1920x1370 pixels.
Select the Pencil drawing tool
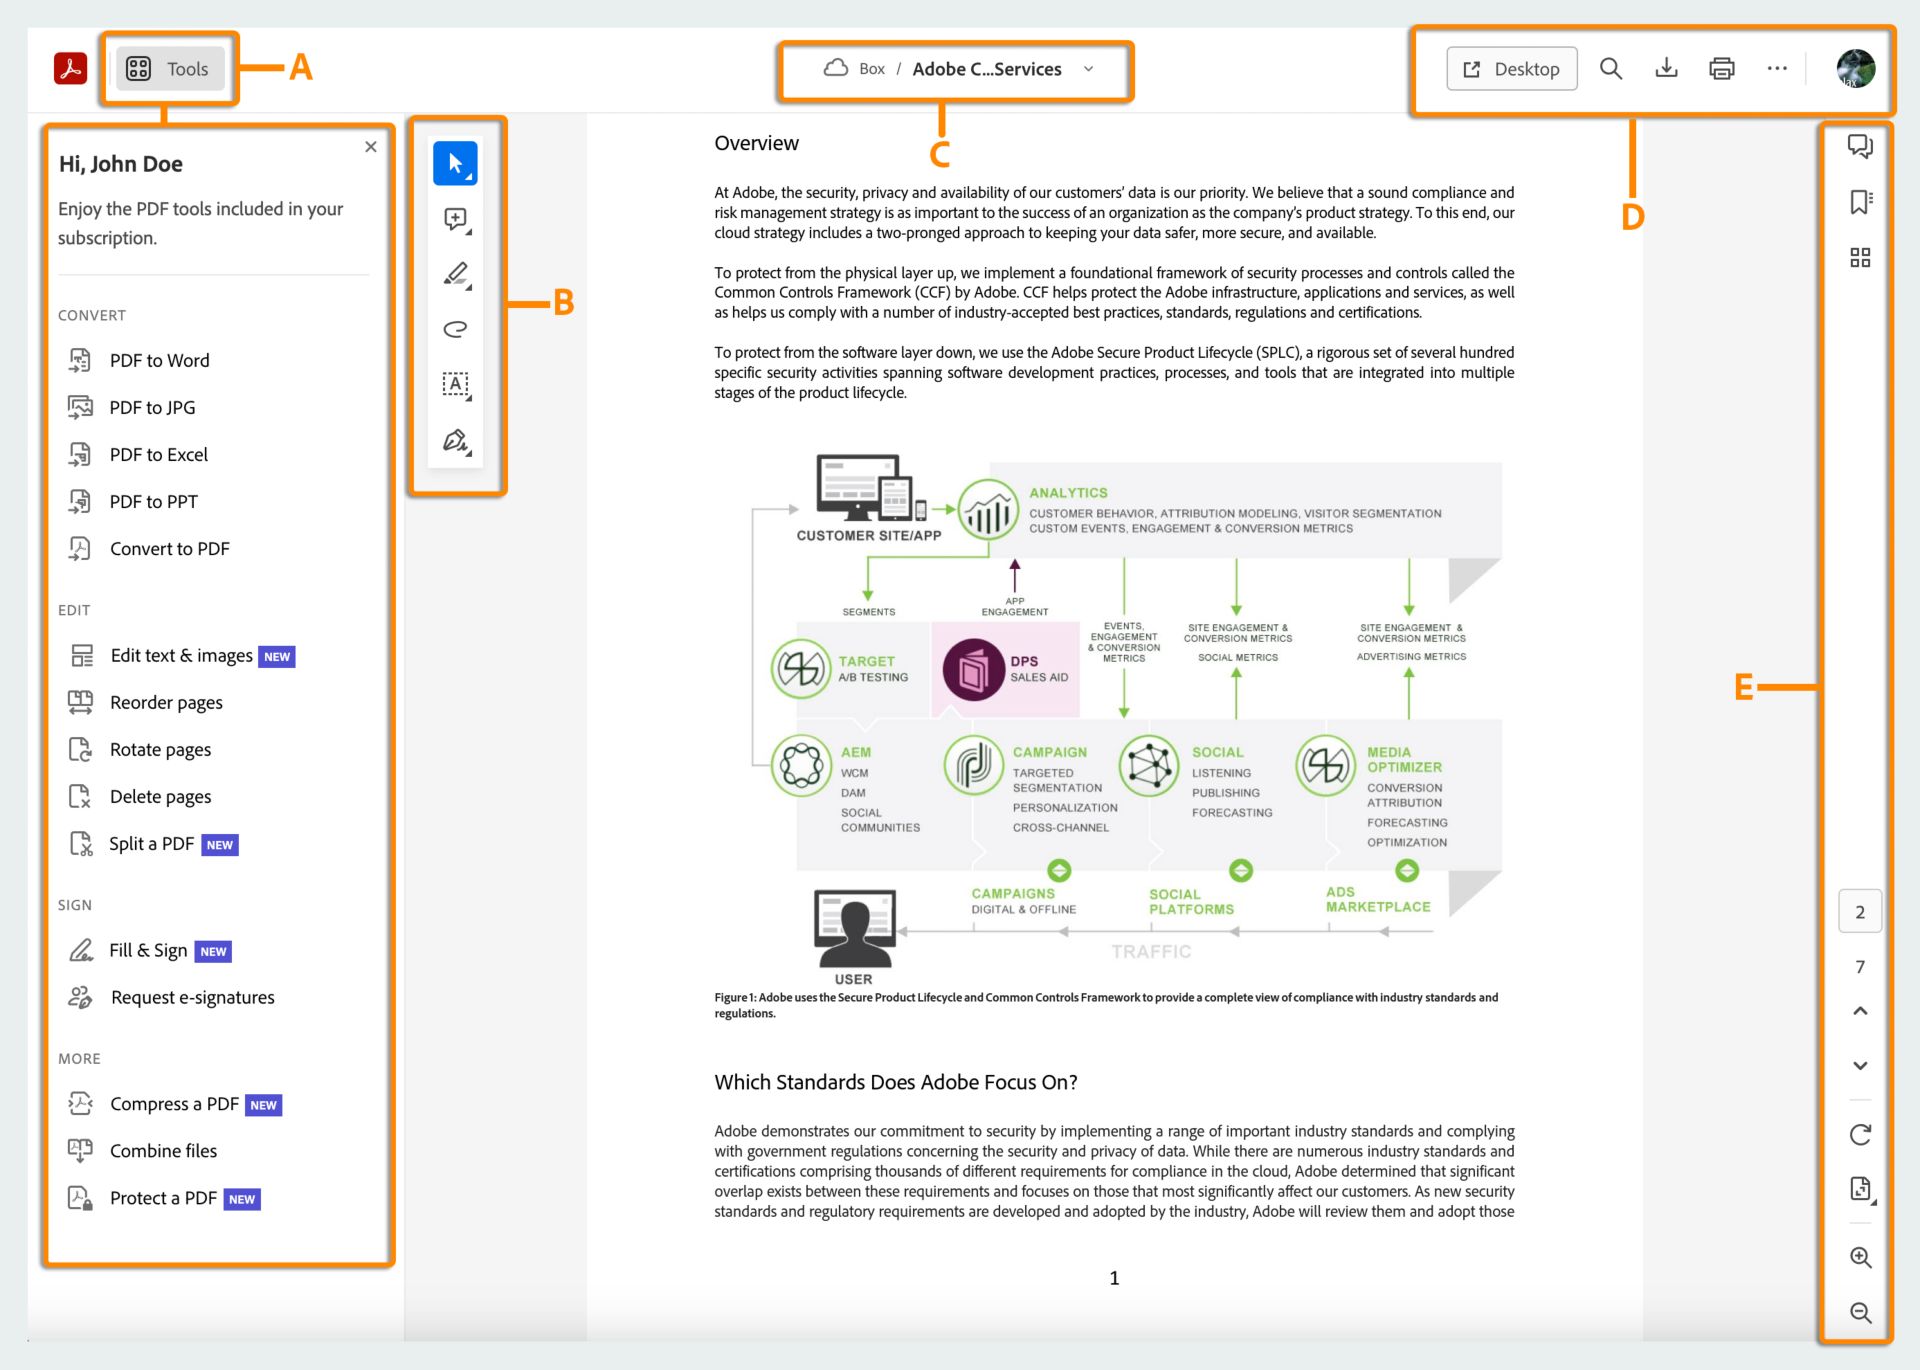coord(454,273)
